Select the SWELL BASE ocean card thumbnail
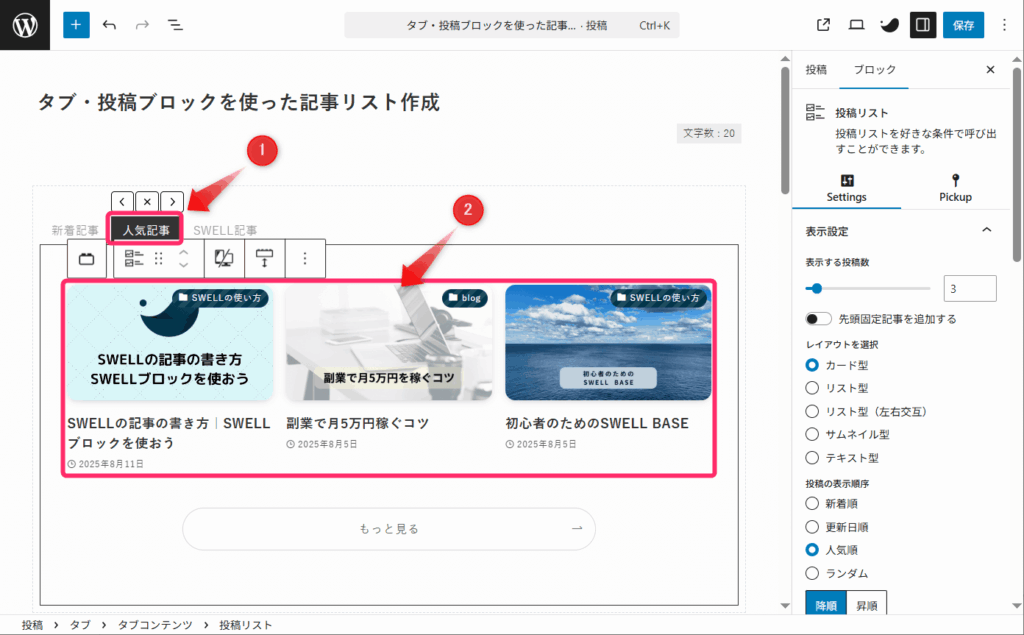 click(x=608, y=342)
